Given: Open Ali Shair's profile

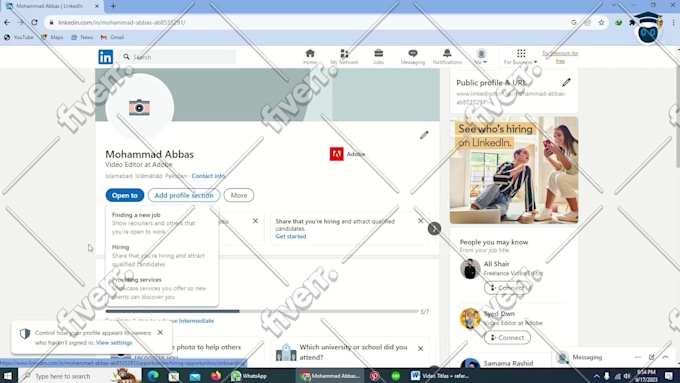Looking at the screenshot, I should [497, 264].
